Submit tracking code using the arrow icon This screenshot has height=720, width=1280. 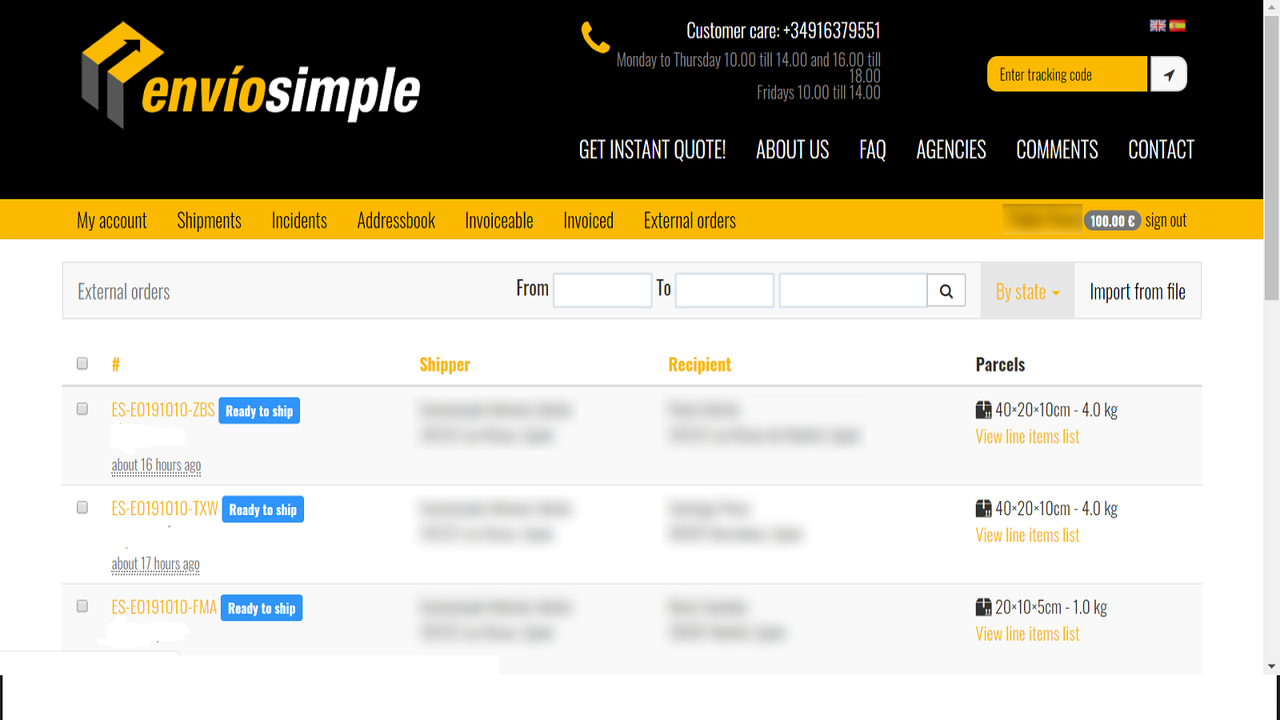1168,74
